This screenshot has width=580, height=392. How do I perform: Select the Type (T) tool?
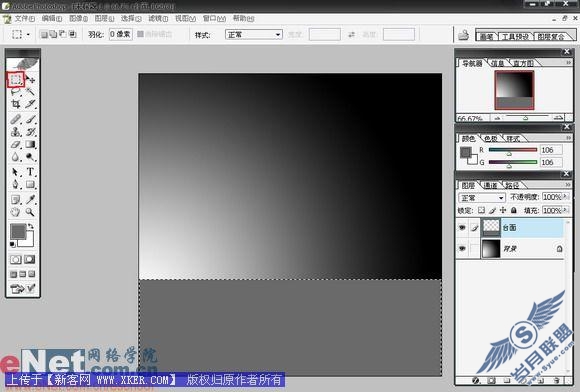30,172
